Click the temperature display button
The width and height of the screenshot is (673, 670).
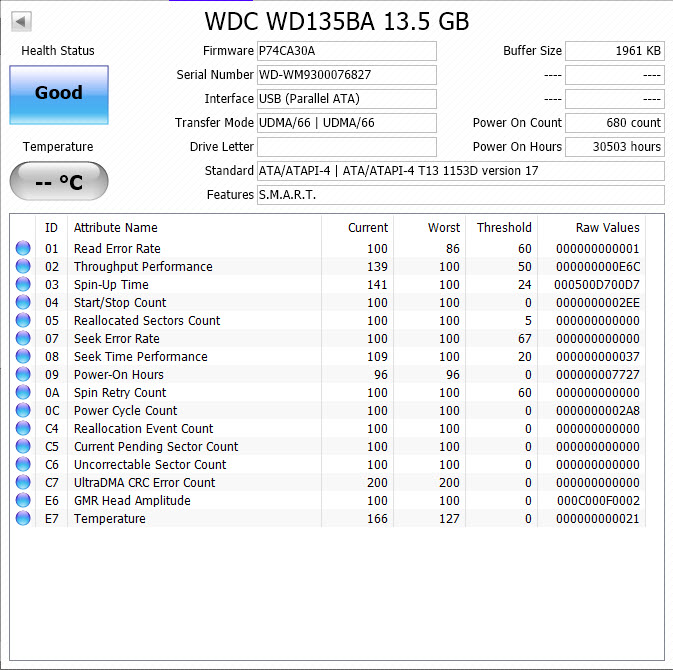(x=59, y=181)
